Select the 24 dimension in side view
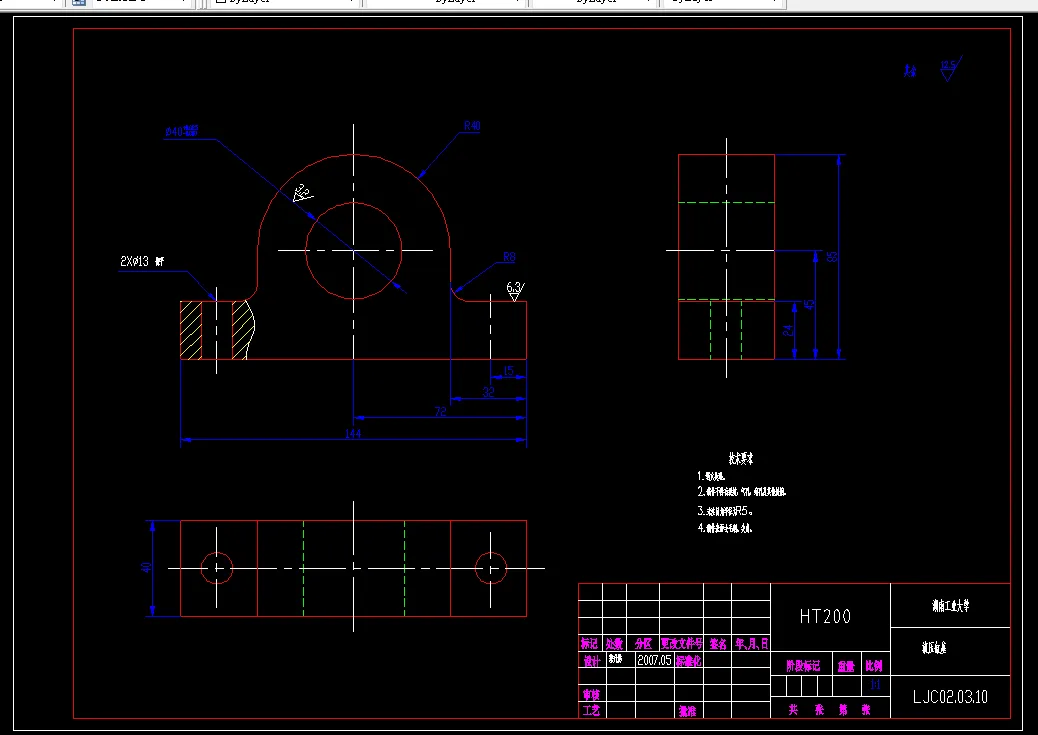 pyautogui.click(x=788, y=330)
